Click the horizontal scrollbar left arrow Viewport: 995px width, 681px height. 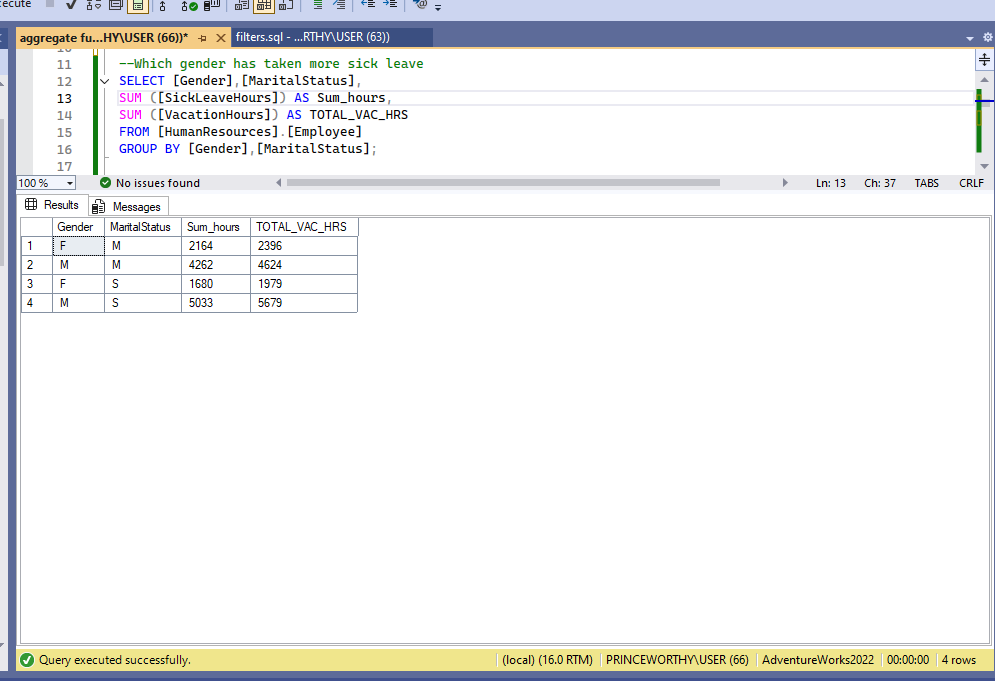coord(279,183)
